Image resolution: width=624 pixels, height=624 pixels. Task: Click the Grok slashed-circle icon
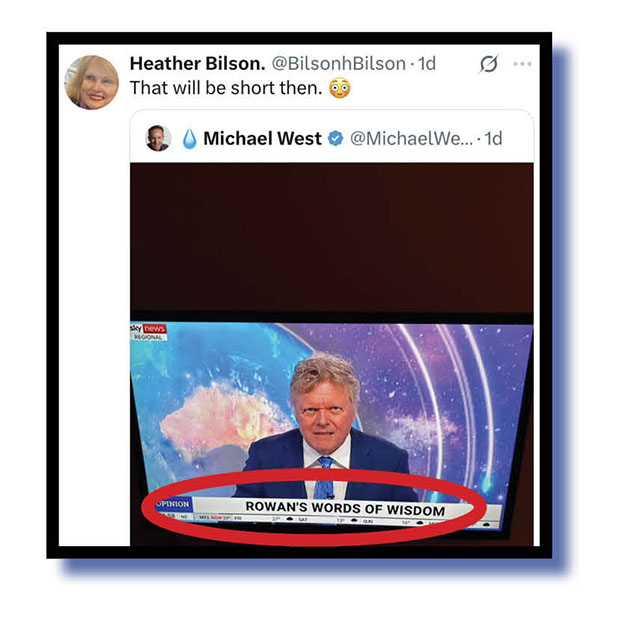[488, 64]
